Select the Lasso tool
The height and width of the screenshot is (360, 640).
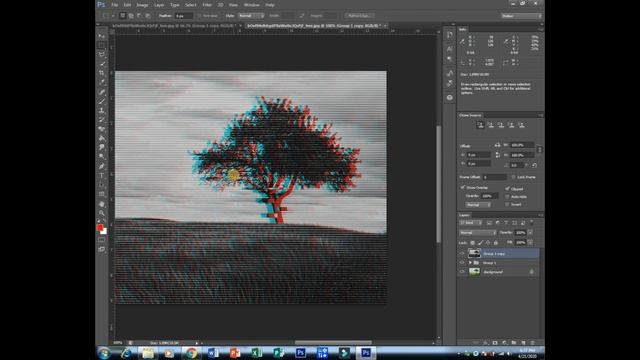click(101, 55)
